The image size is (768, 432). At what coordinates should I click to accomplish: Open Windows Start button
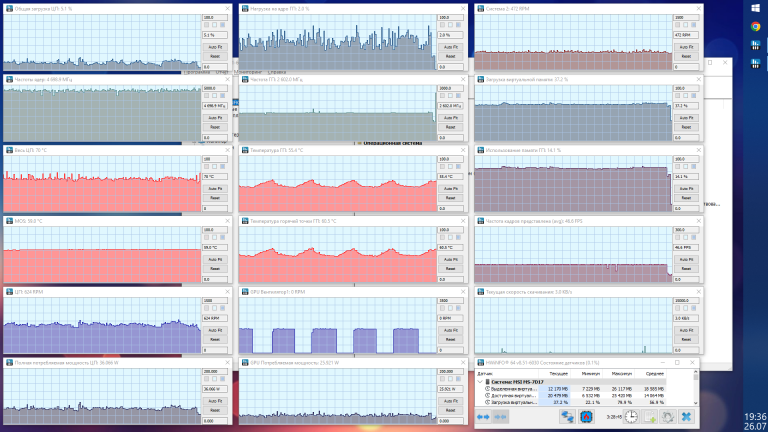pos(755,8)
